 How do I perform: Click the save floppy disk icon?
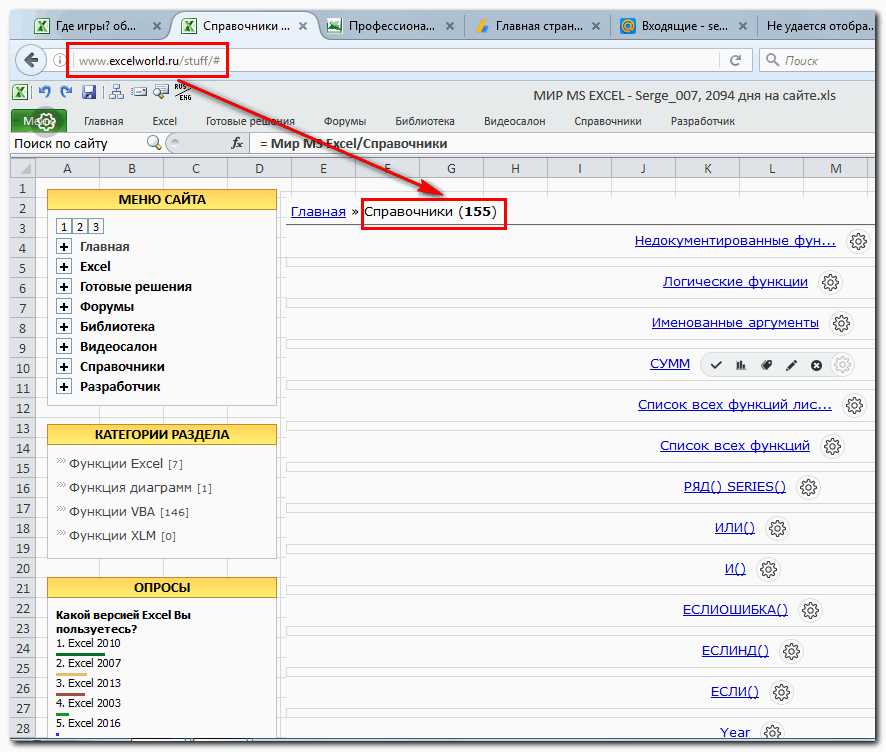(x=89, y=92)
